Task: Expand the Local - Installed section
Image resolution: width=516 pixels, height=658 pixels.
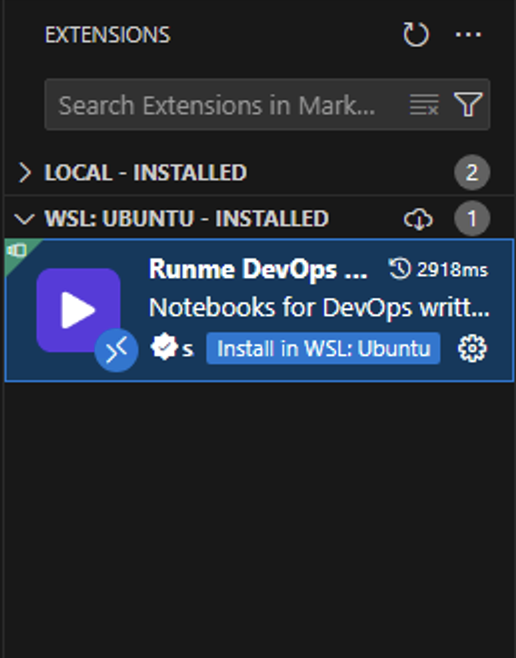Action: 25,172
